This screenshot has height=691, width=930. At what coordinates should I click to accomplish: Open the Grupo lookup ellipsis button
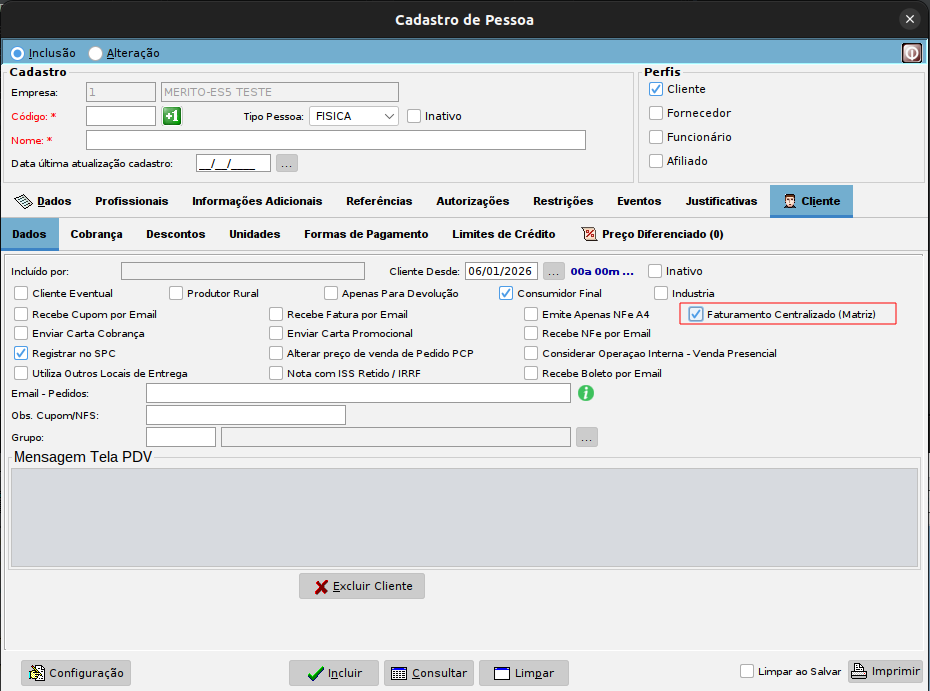[x=587, y=437]
